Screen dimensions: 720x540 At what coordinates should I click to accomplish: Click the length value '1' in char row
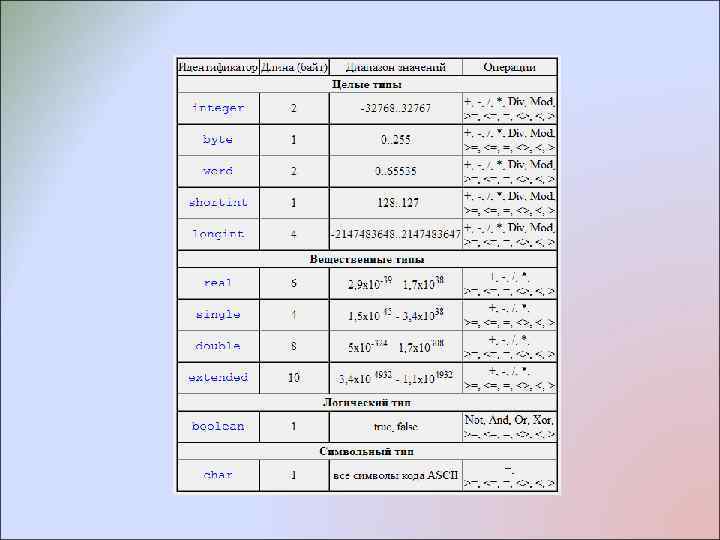(x=294, y=475)
